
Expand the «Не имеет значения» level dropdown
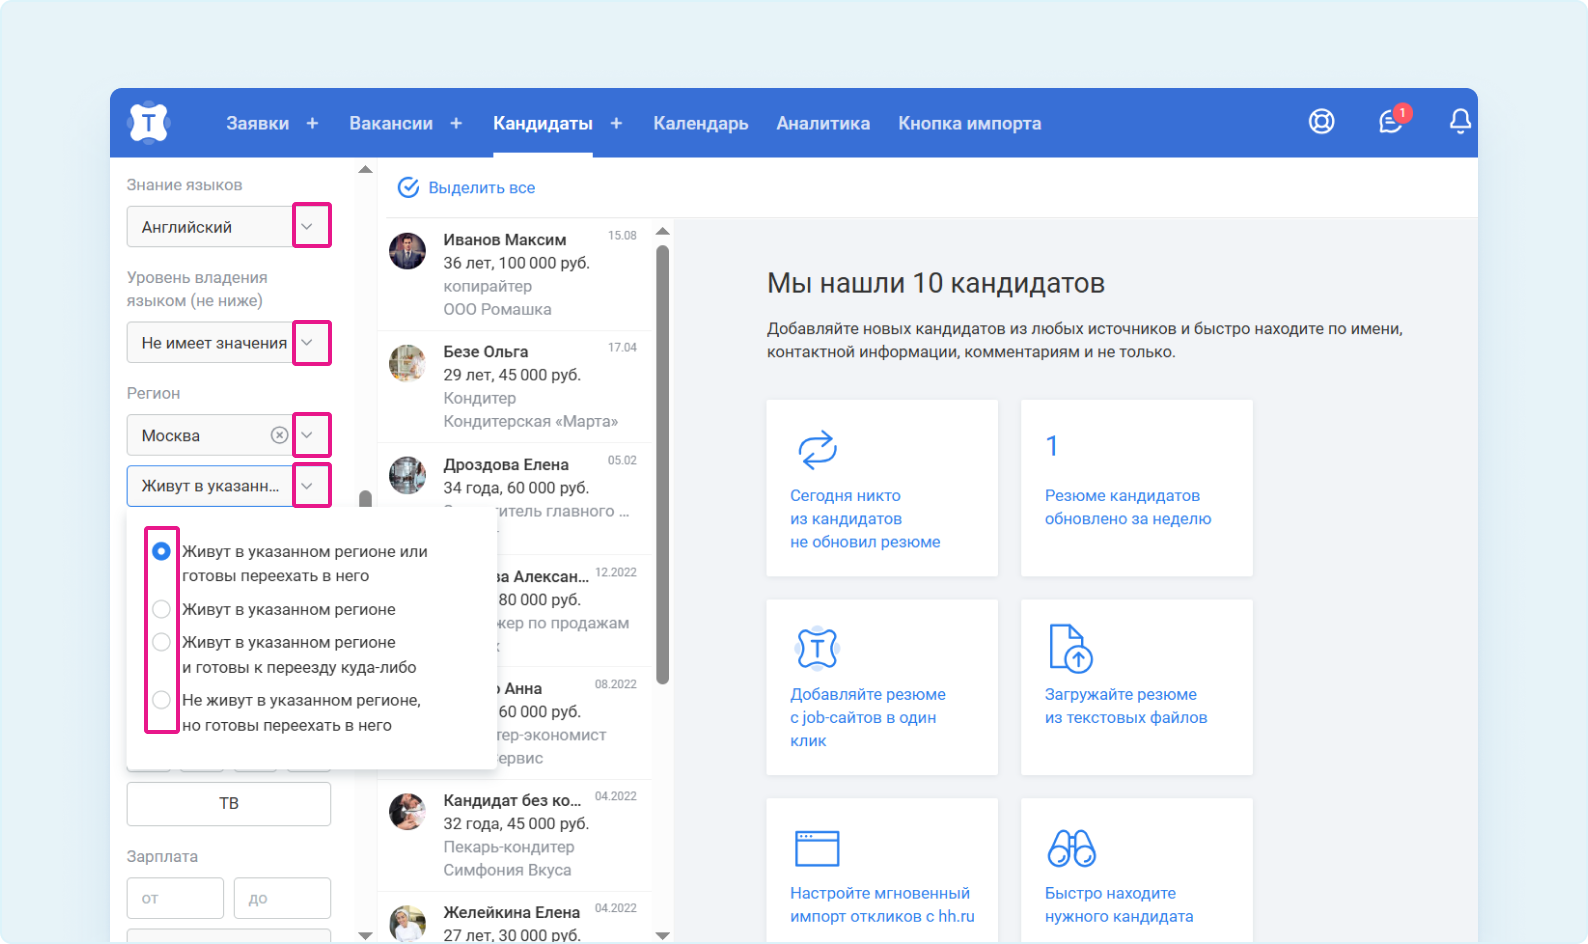[308, 343]
